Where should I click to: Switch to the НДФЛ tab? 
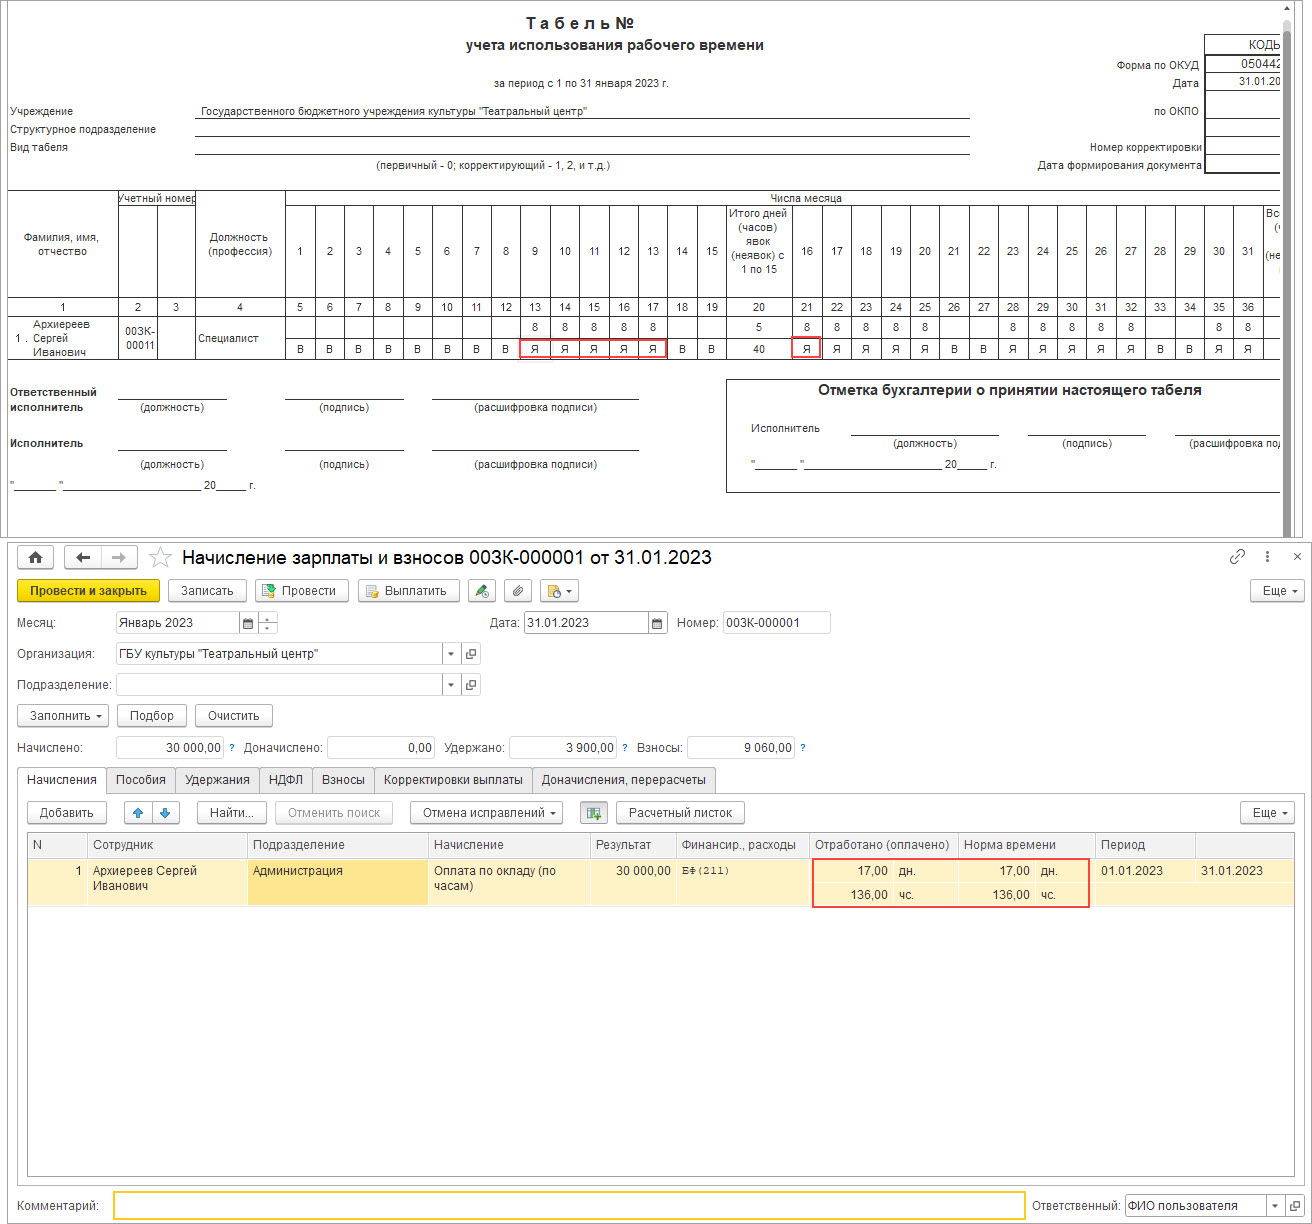286,780
